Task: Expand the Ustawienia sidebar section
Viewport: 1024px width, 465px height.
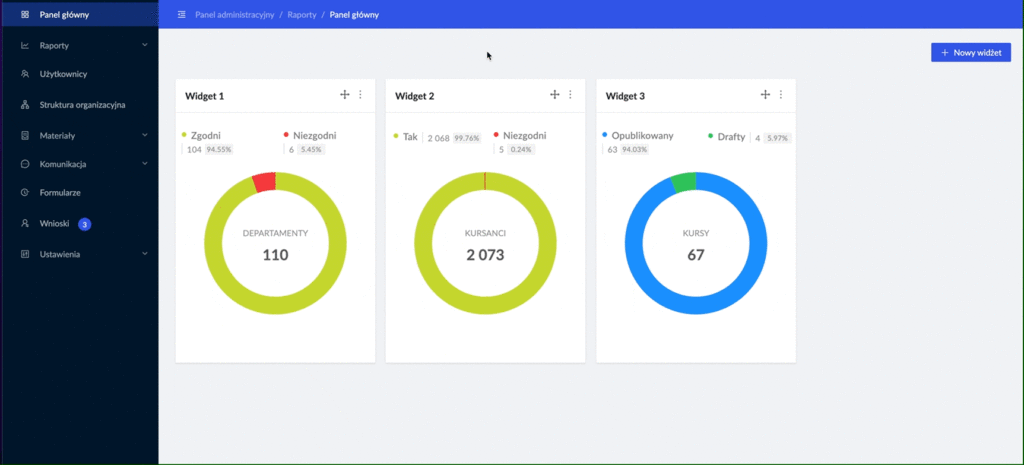Action: (x=144, y=254)
